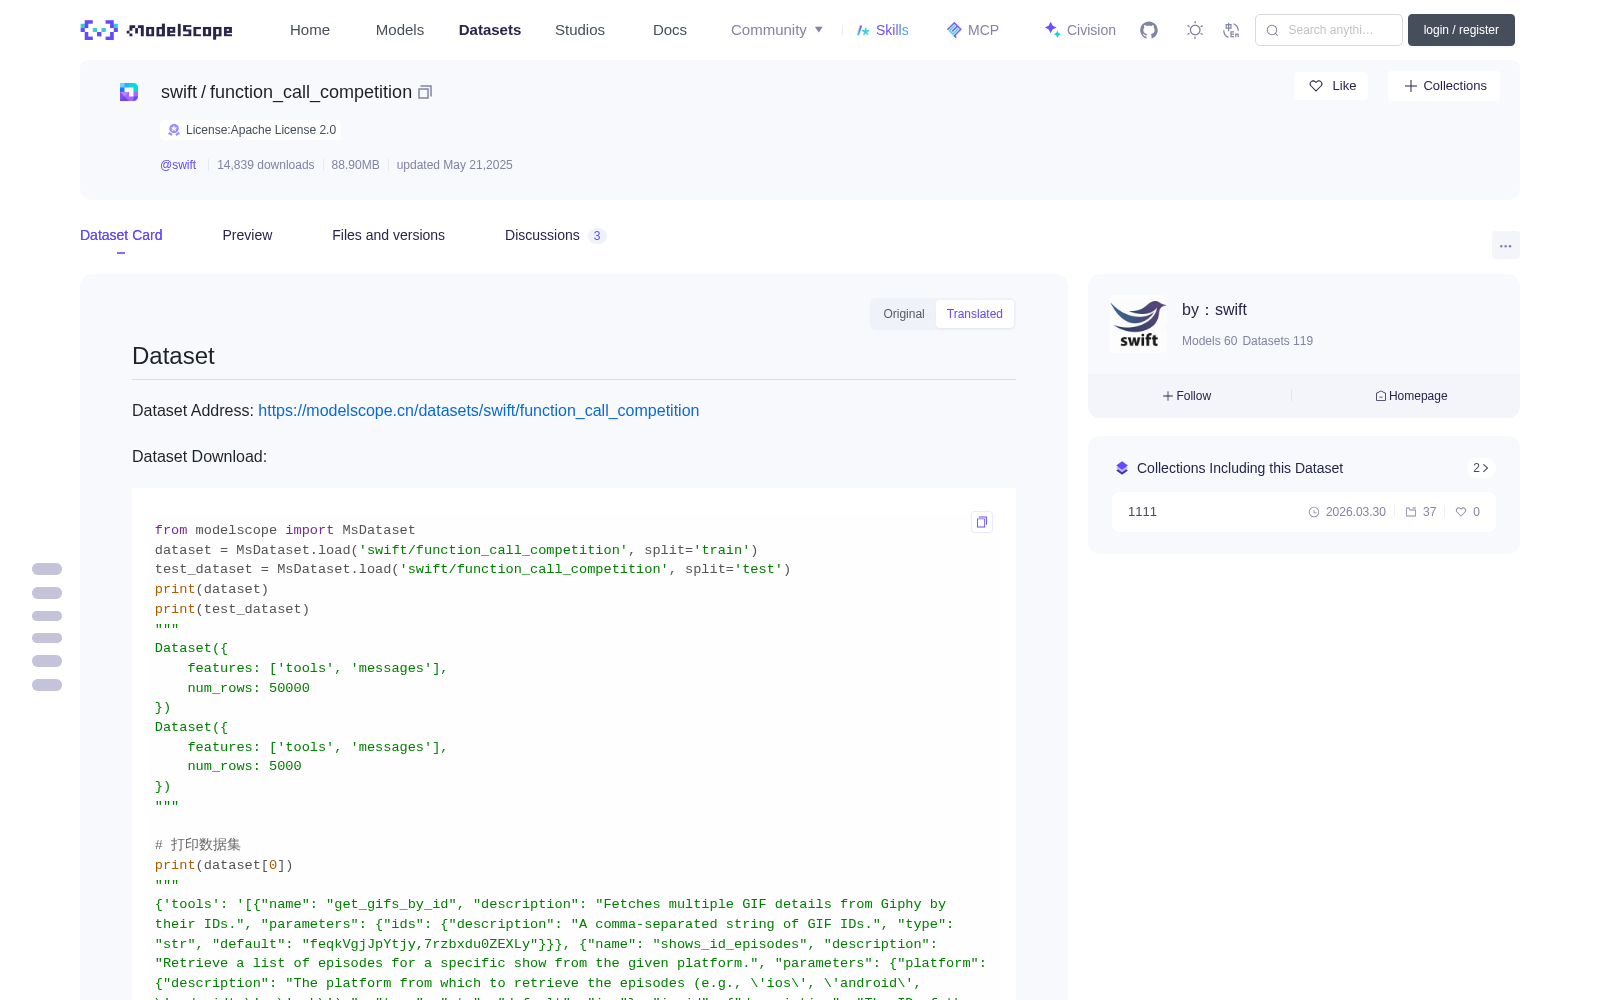
Task: Switch to Original text view
Action: [x=904, y=314]
